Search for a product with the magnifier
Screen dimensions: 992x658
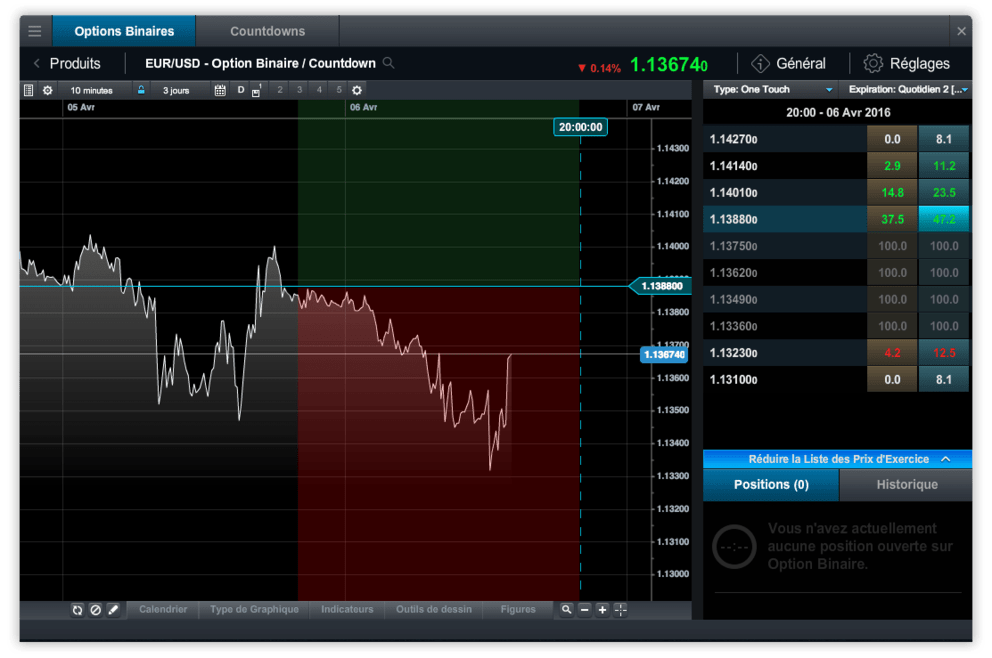coord(388,63)
